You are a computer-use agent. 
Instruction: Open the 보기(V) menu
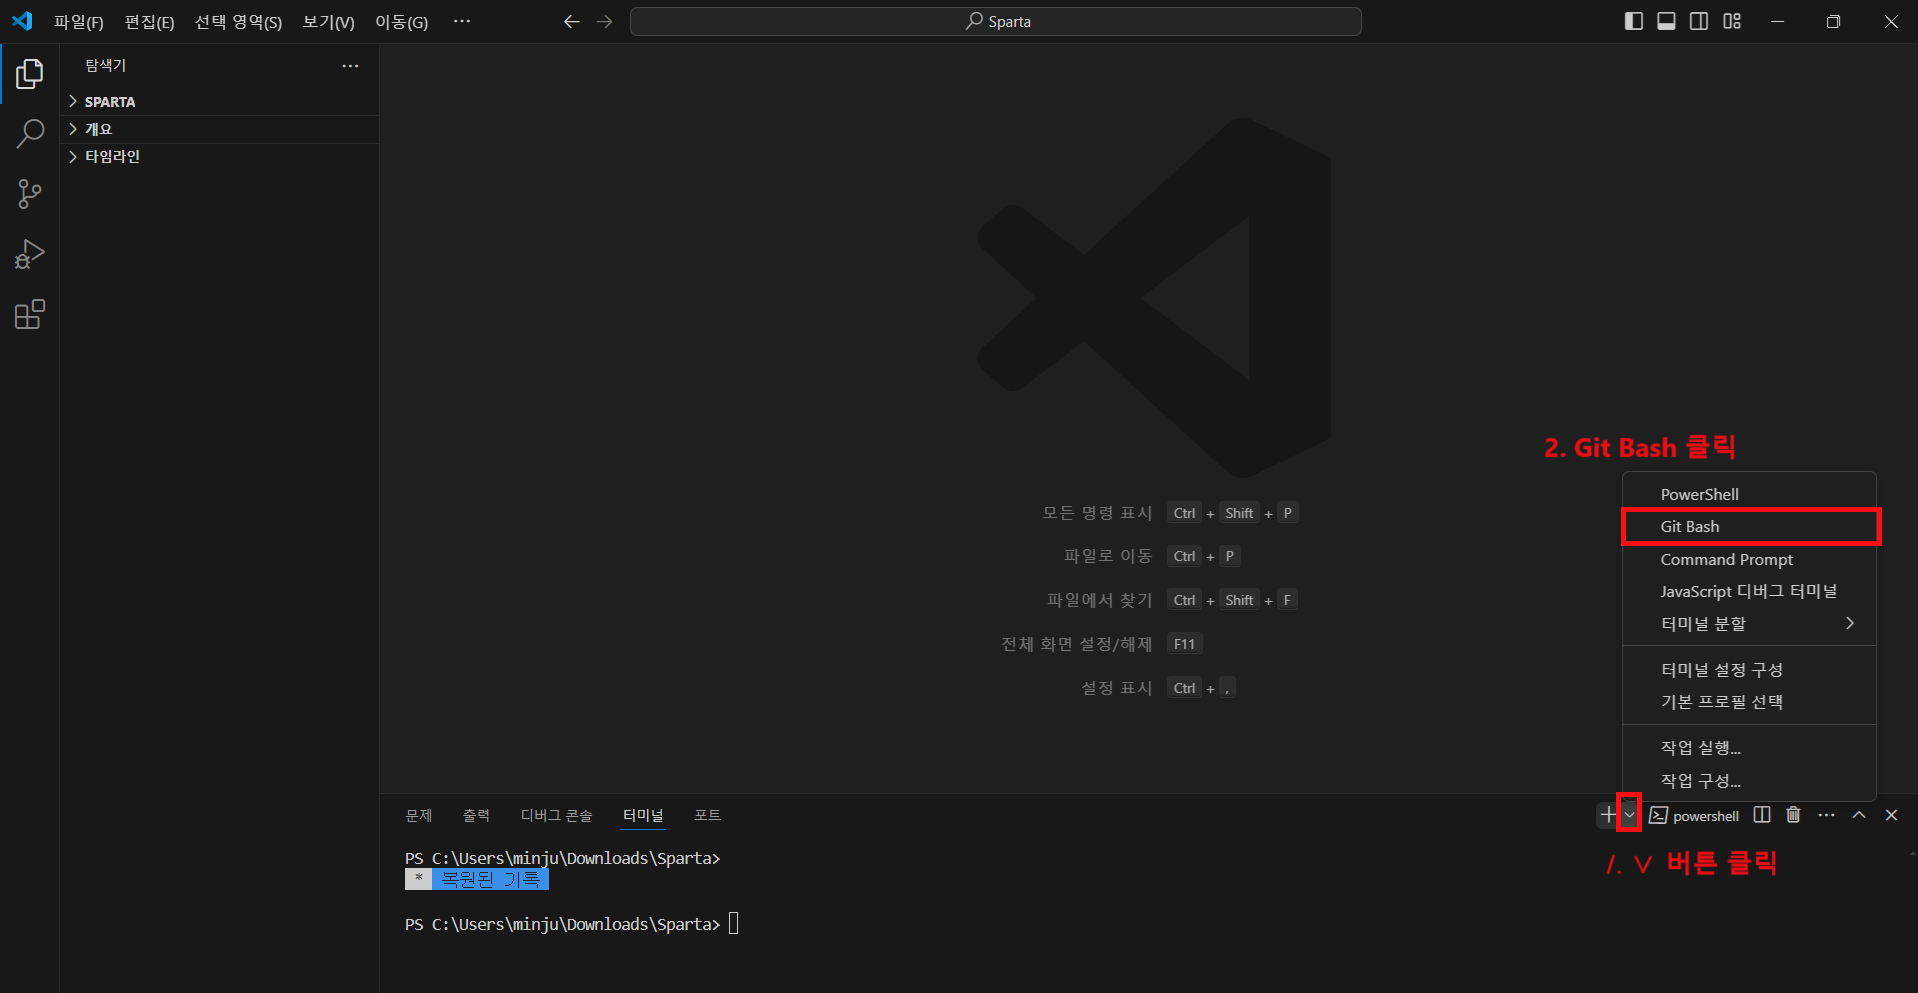coord(328,22)
